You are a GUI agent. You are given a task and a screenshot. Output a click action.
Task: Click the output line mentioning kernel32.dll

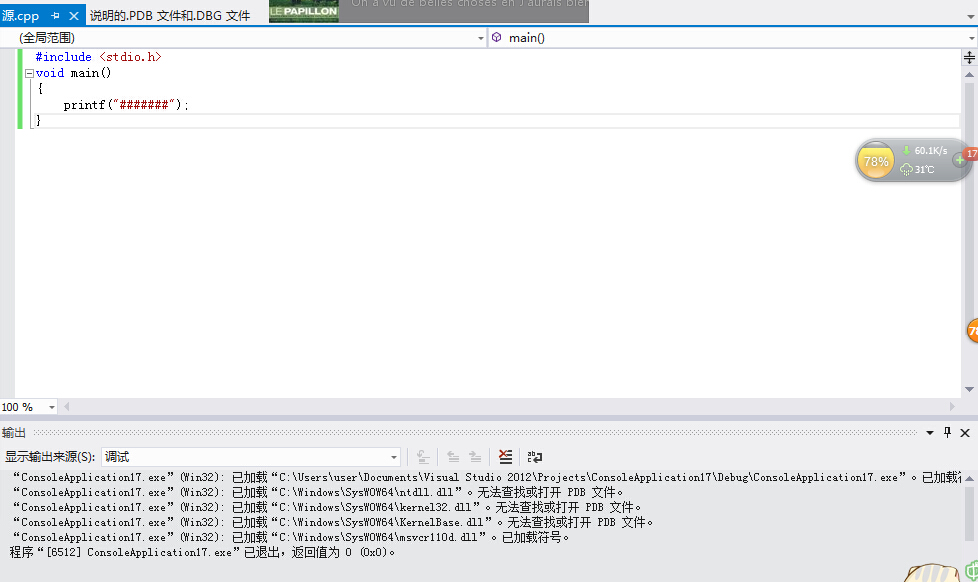tap(326, 507)
